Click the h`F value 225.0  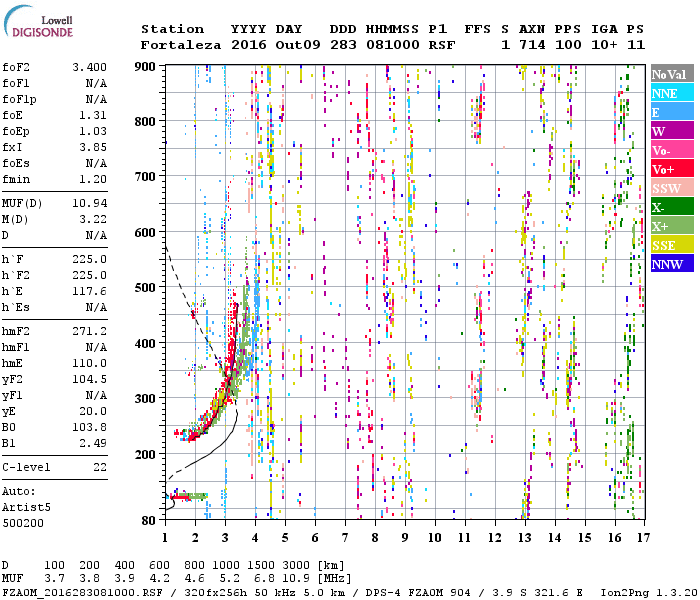coord(90,259)
